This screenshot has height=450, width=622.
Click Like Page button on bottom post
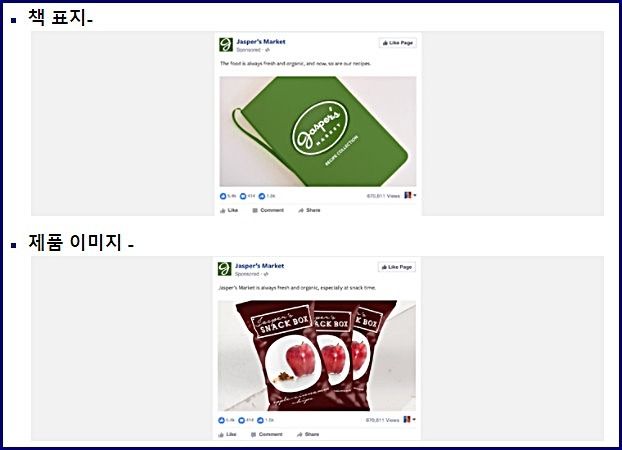pos(396,267)
